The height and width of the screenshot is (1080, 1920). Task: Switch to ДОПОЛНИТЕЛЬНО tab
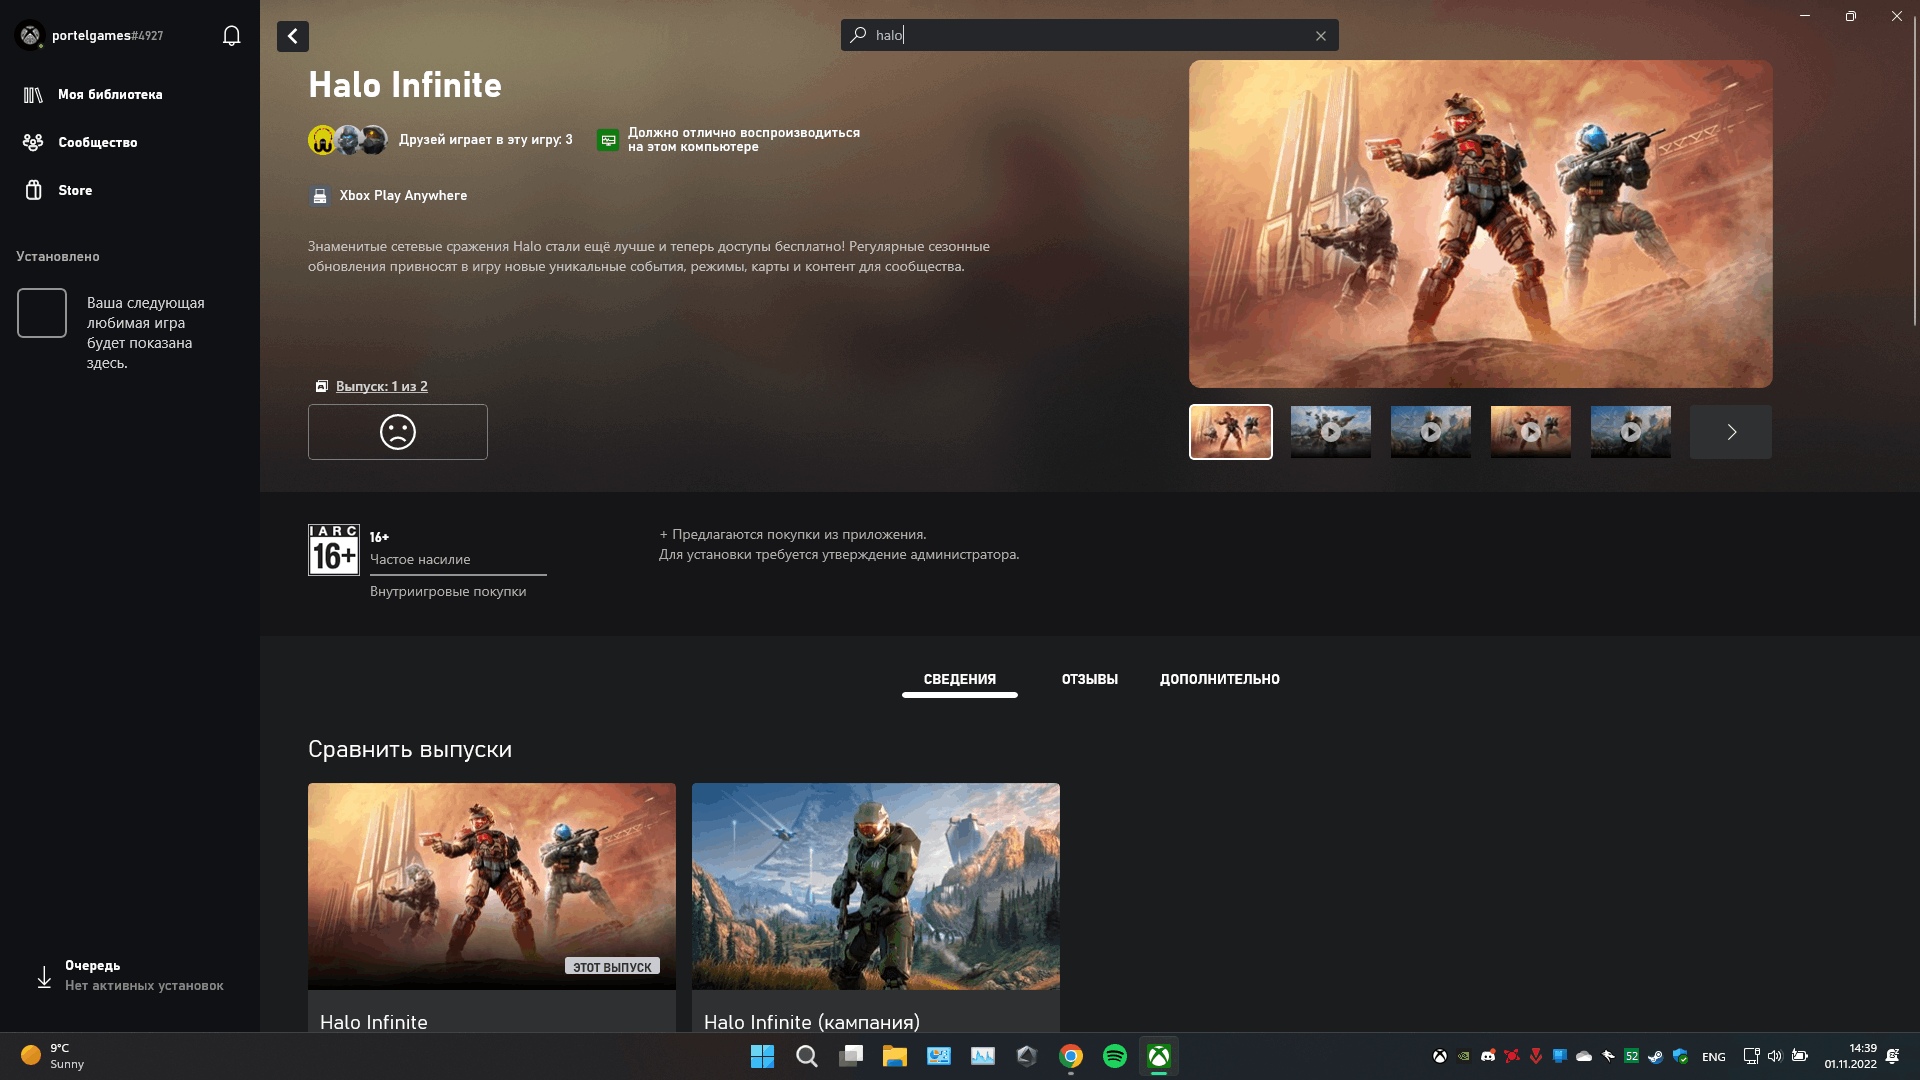click(1219, 680)
